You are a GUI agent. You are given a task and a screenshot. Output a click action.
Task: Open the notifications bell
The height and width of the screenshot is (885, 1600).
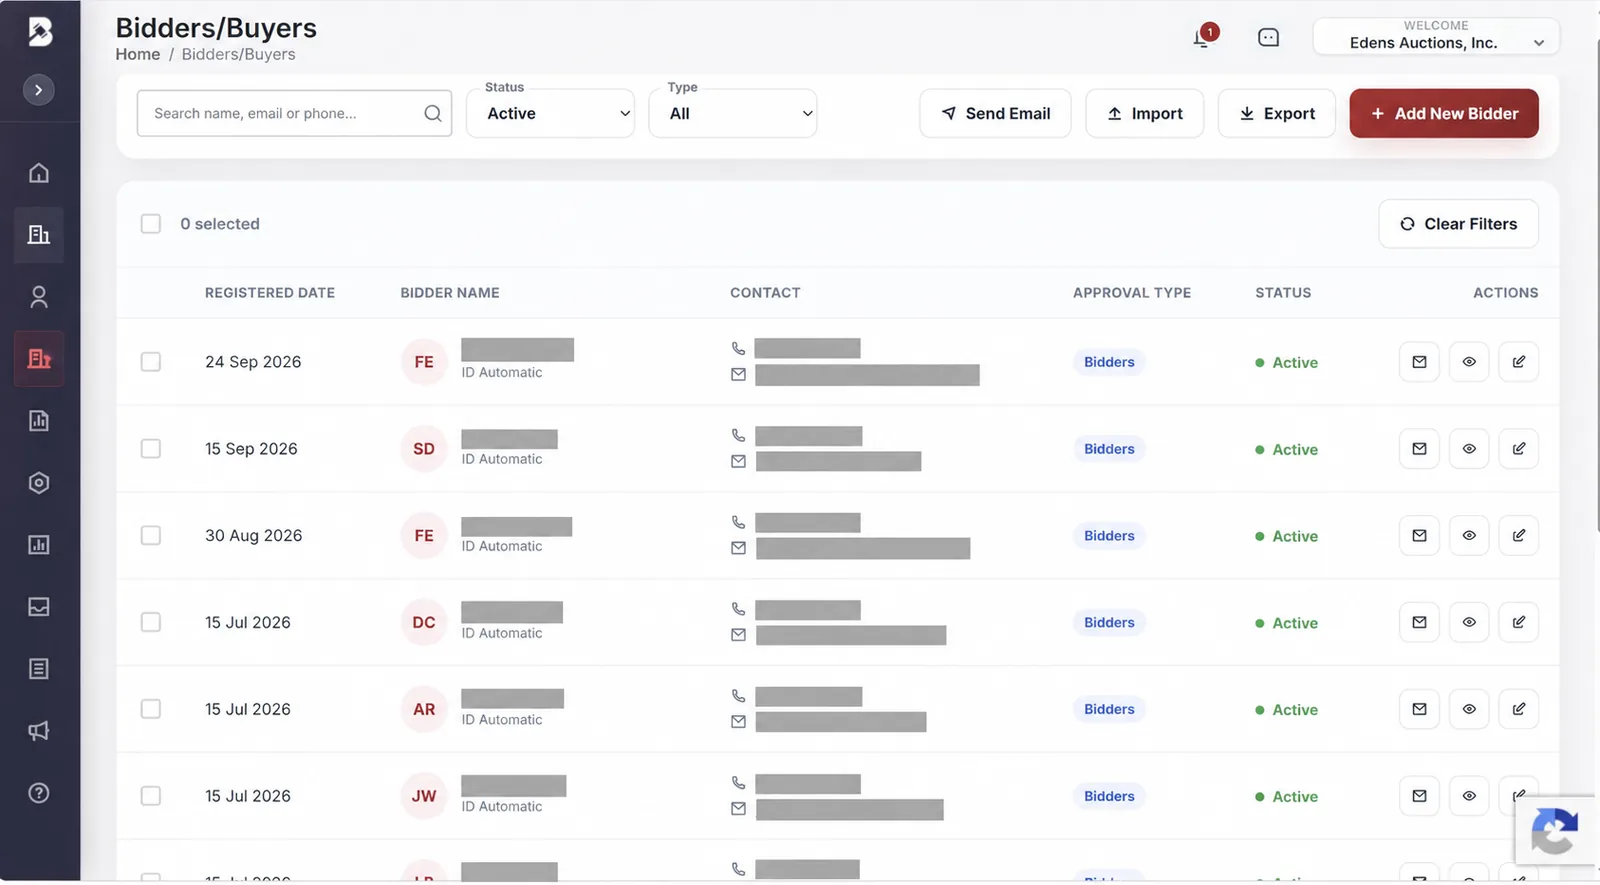tap(1202, 38)
